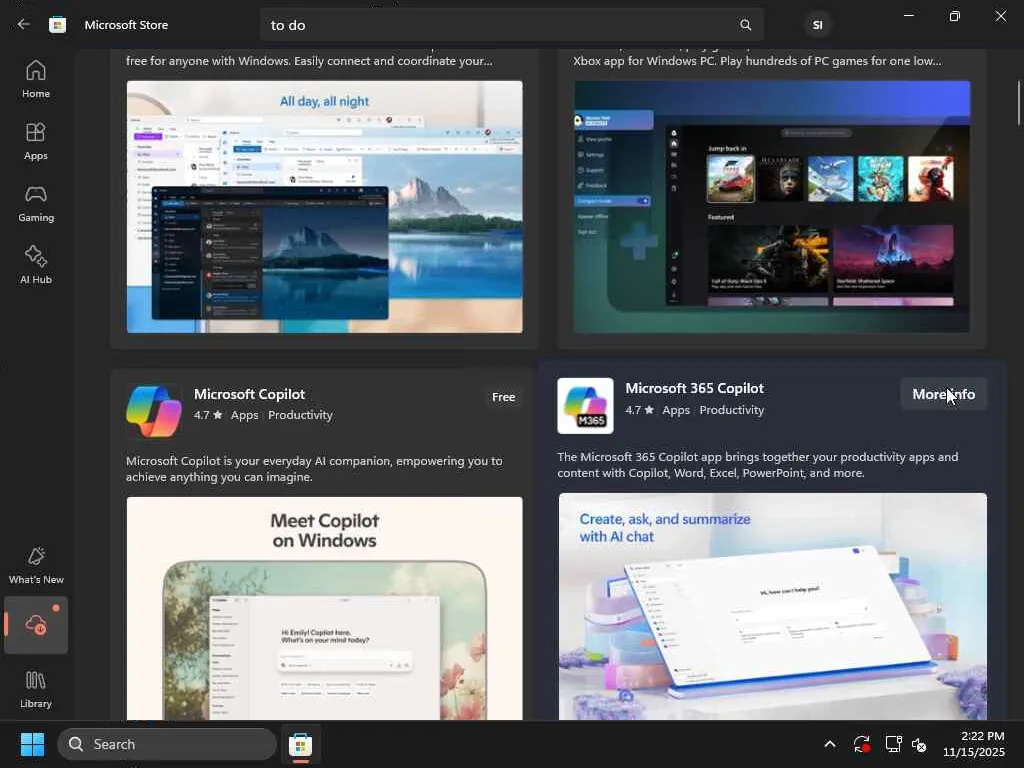This screenshot has height=768, width=1024.
Task: Open AI Hub in the sidebar
Action: point(36,265)
